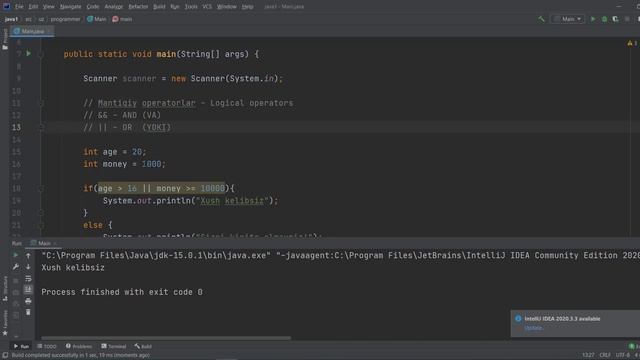This screenshot has height=360, width=640.
Task: Open the VCS menu
Action: (x=207, y=7)
